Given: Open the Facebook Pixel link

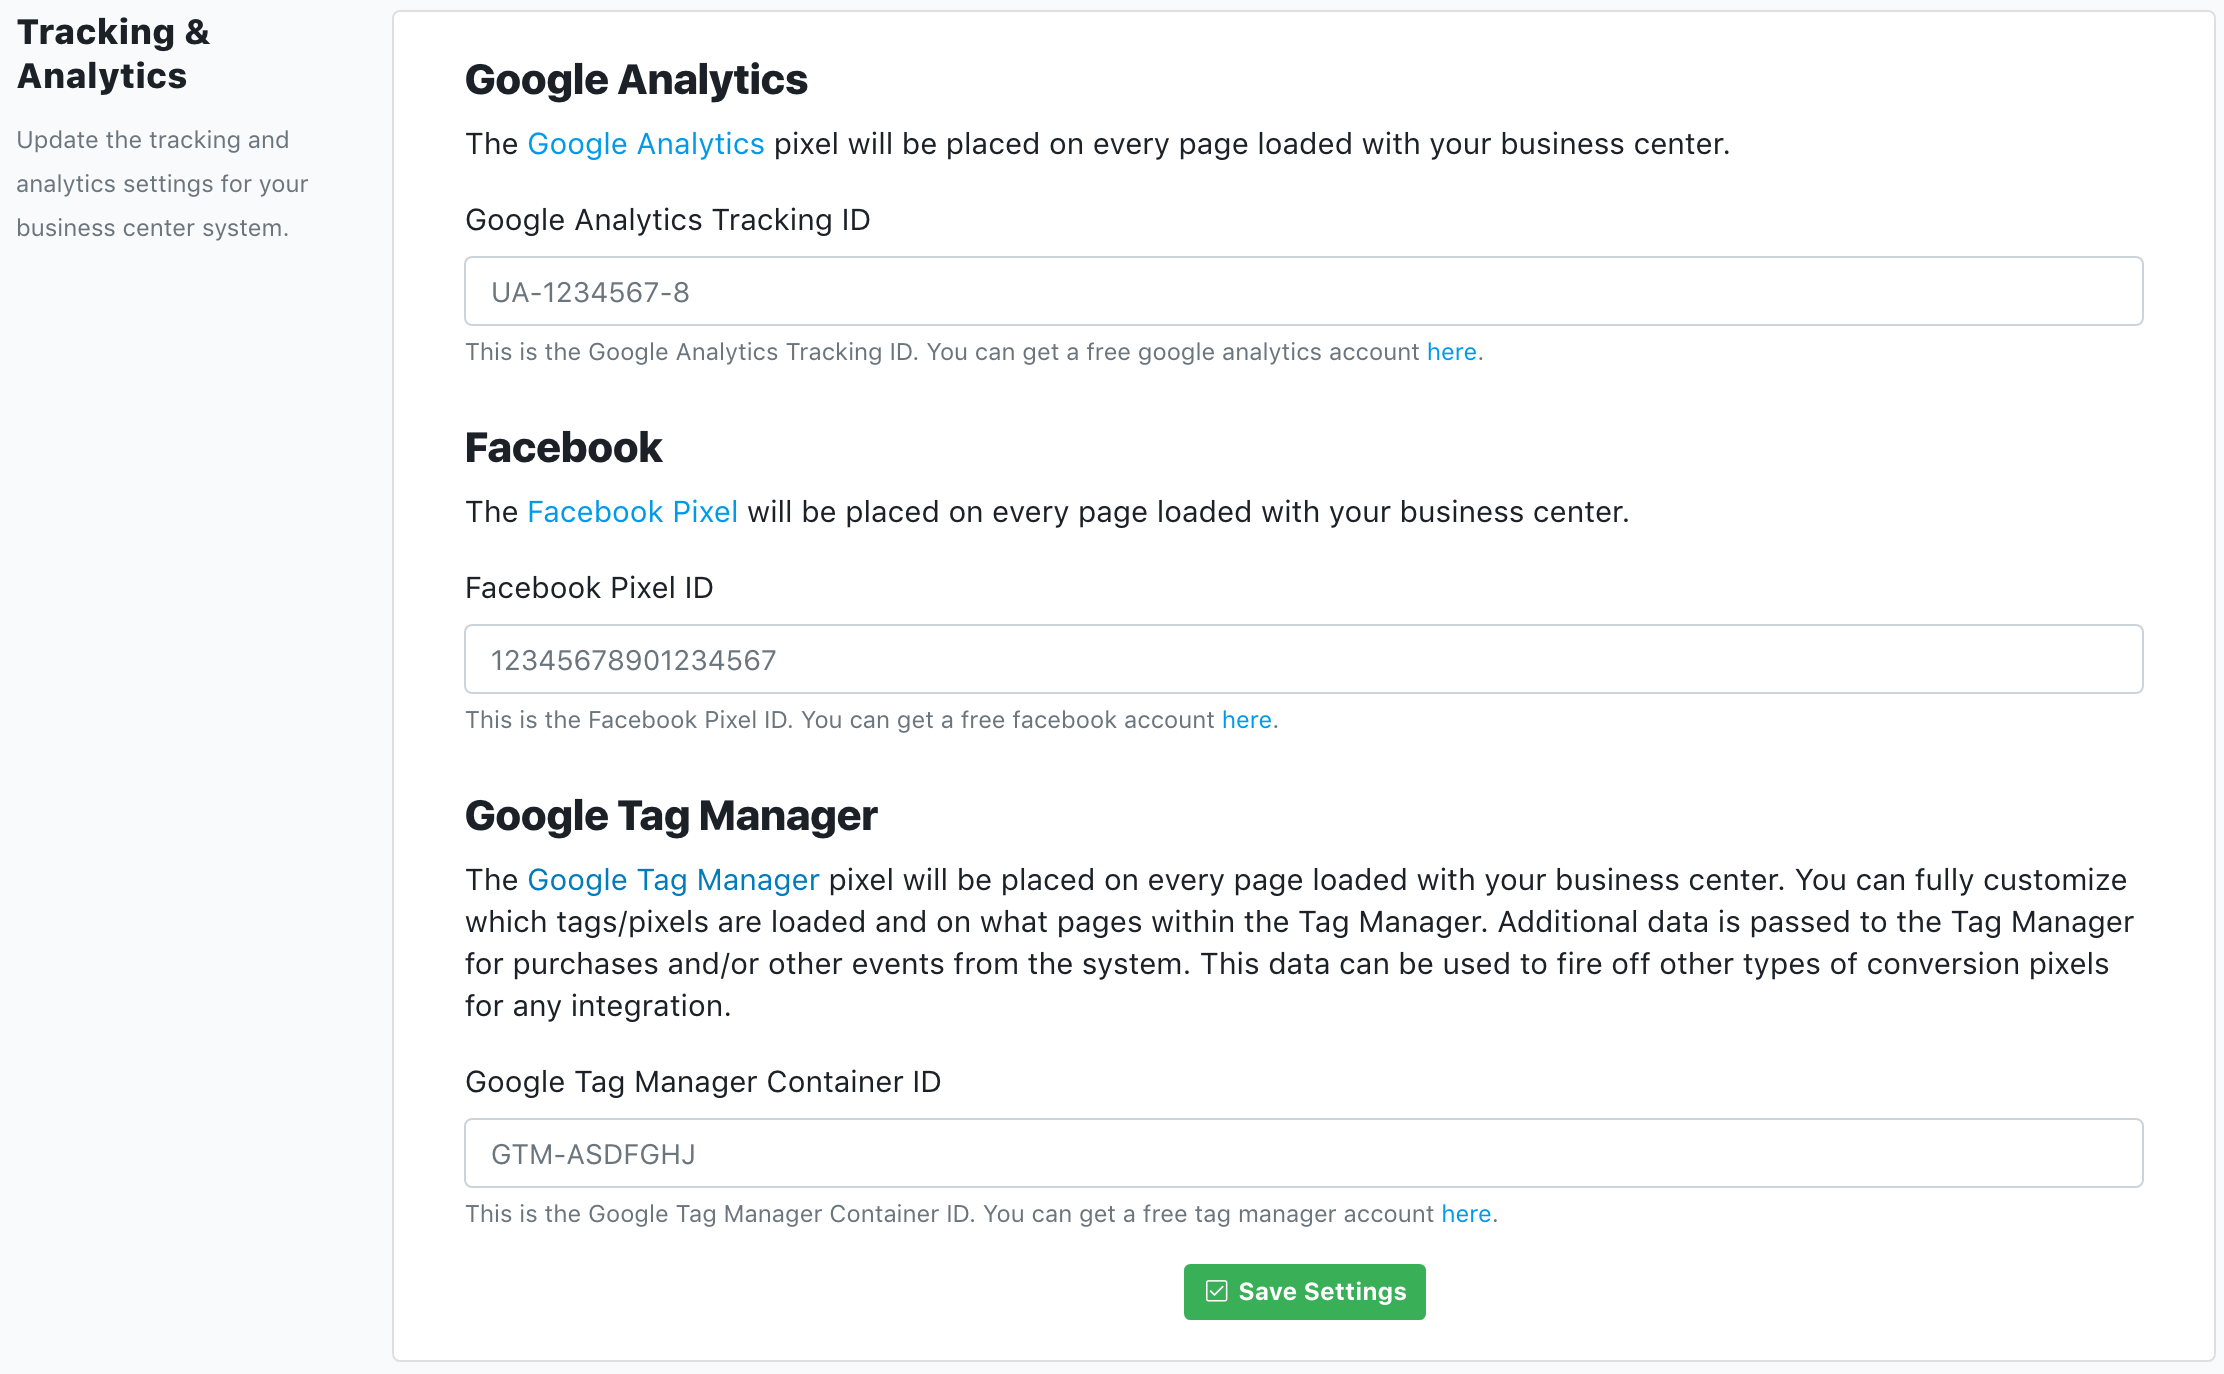Looking at the screenshot, I should tap(632, 512).
